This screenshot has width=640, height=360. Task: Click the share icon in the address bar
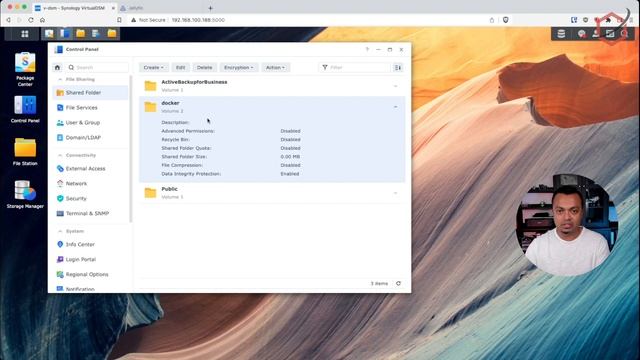coord(492,20)
